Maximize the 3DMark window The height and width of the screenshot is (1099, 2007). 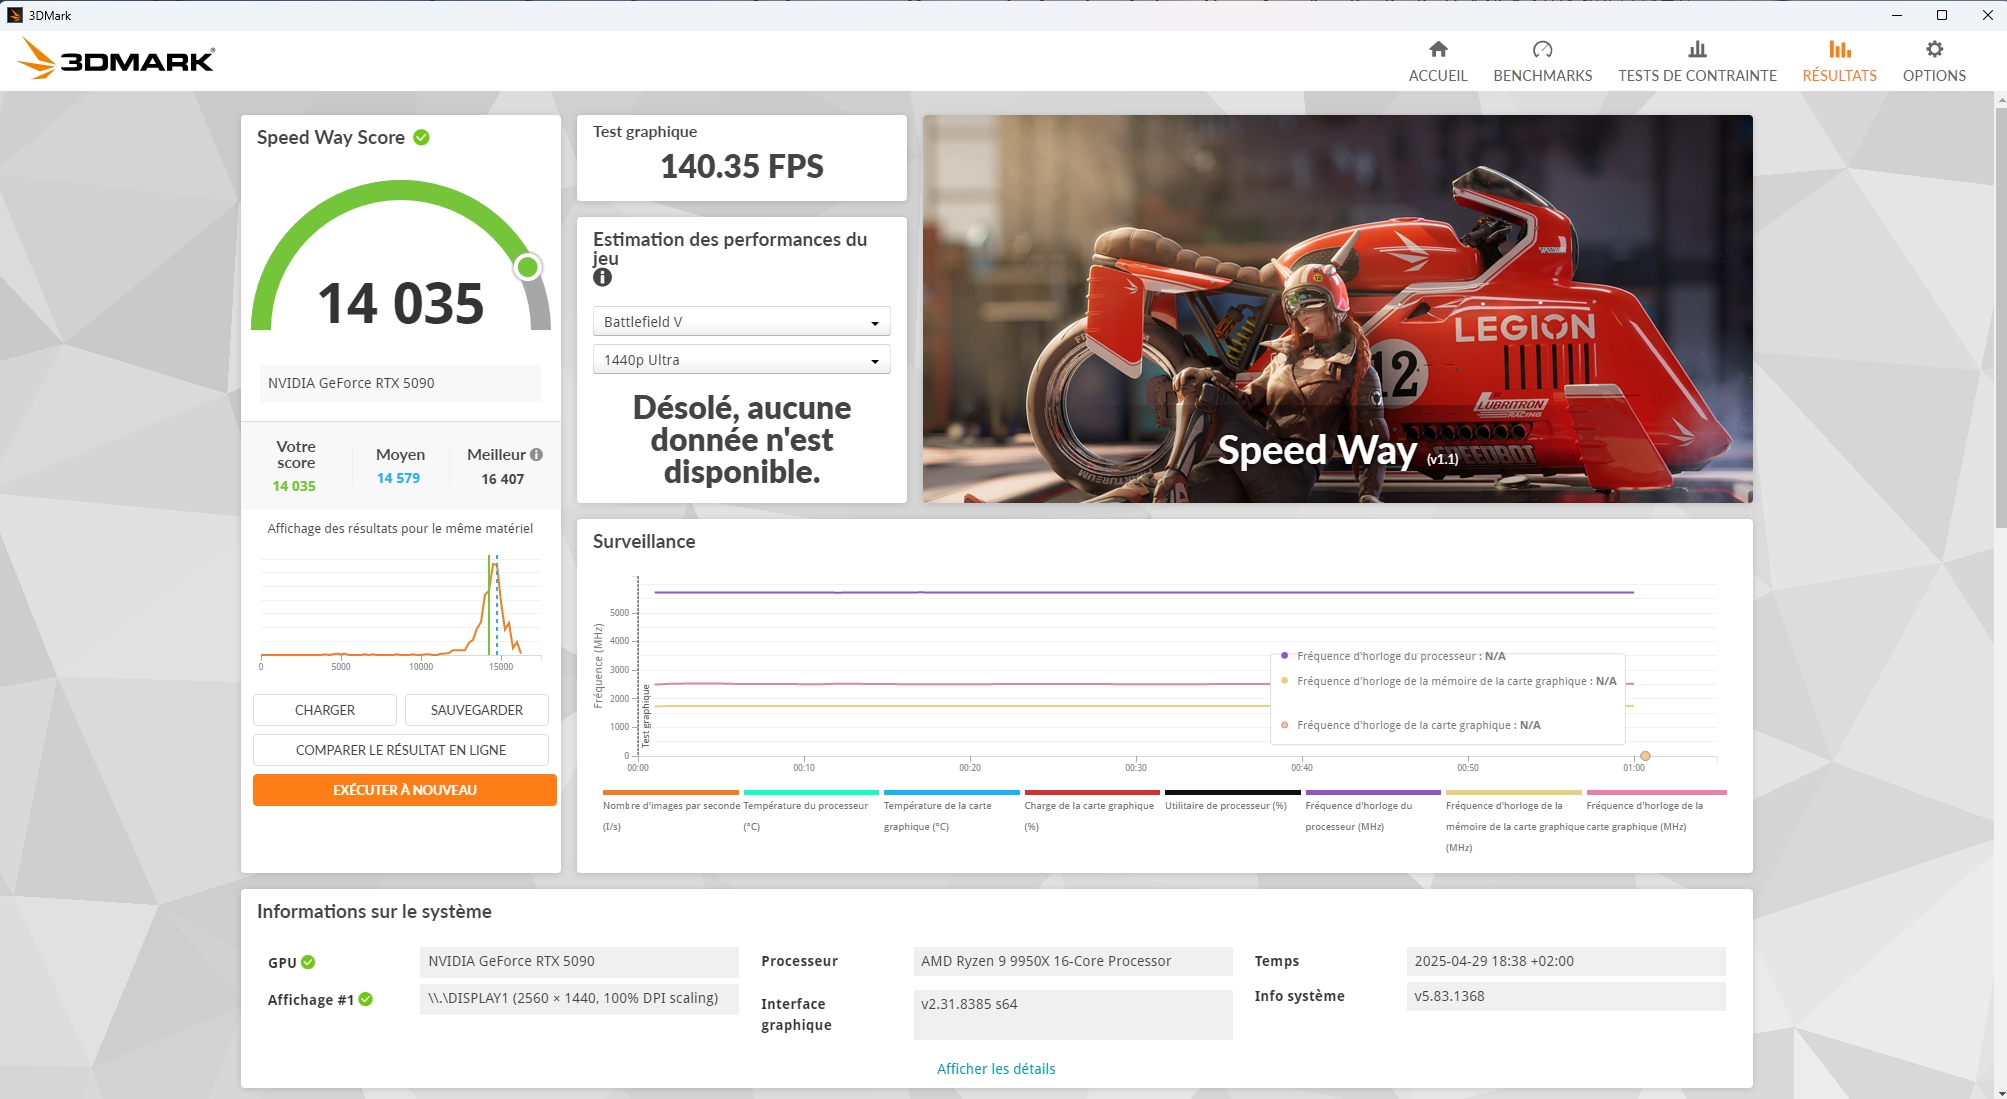(x=1941, y=15)
